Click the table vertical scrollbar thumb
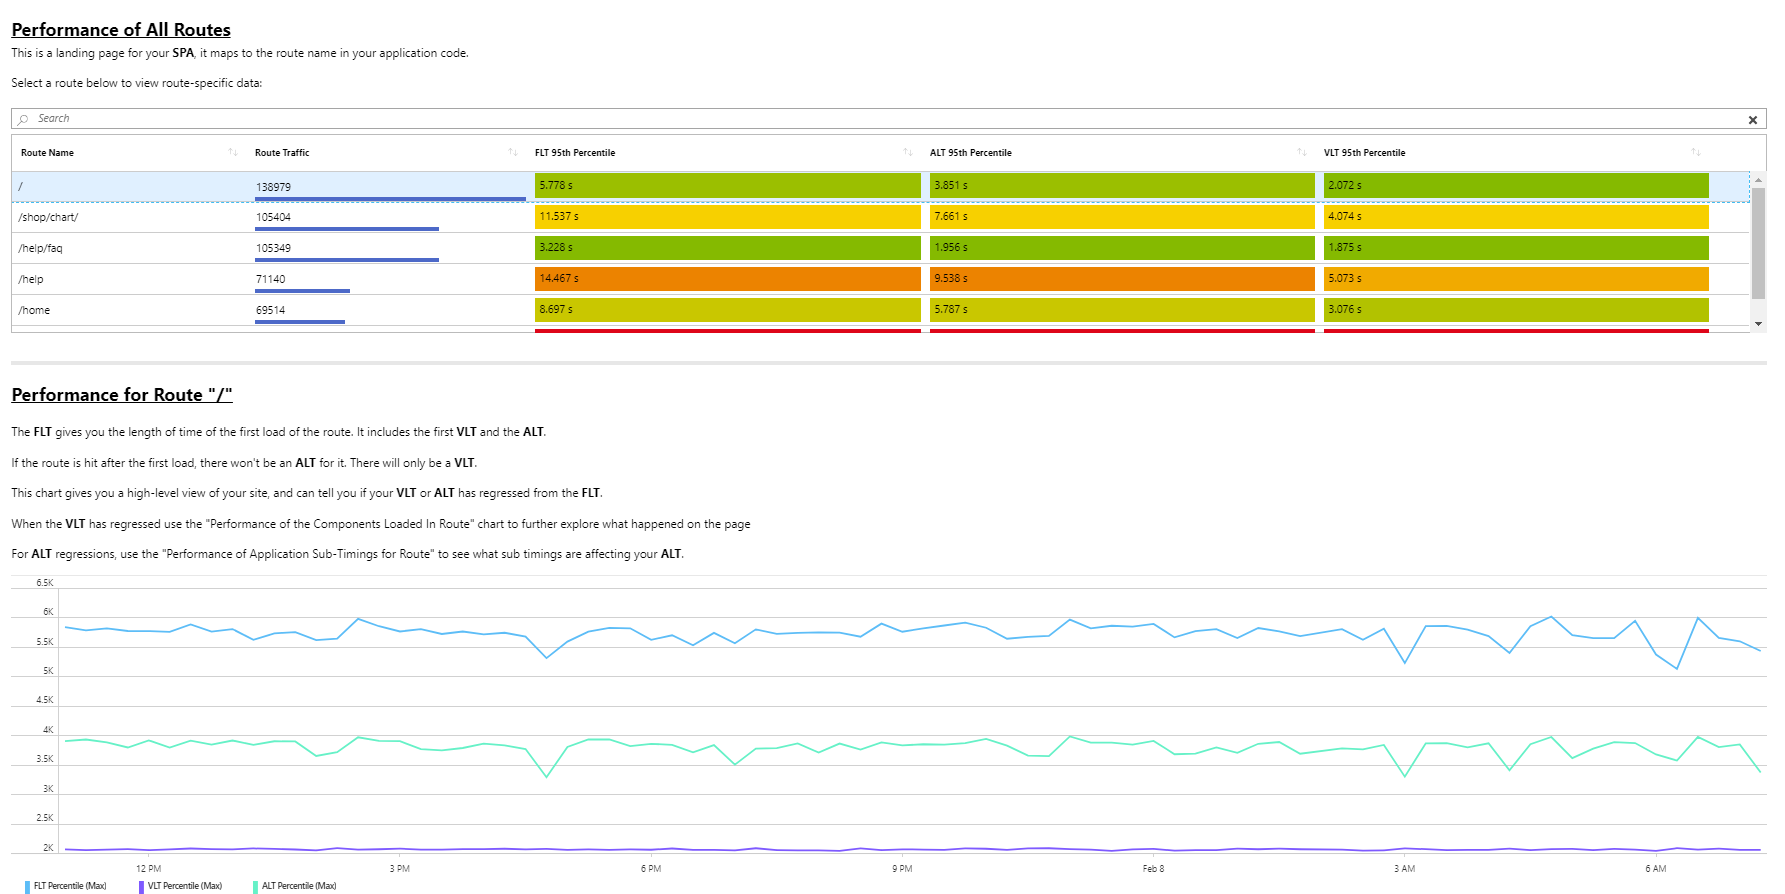The width and height of the screenshot is (1785, 894). pyautogui.click(x=1758, y=243)
